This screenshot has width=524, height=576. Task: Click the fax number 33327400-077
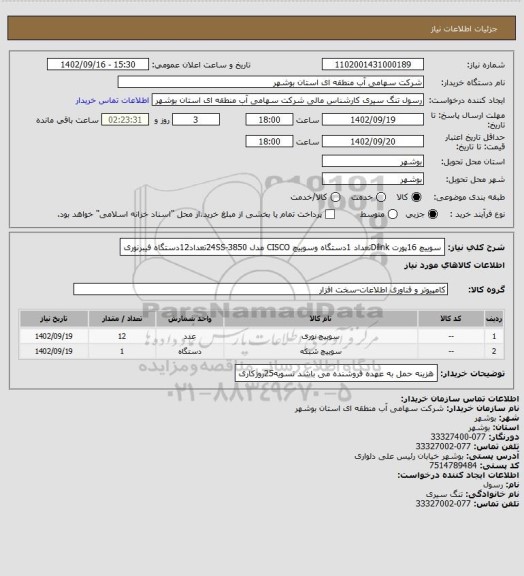coord(457,437)
